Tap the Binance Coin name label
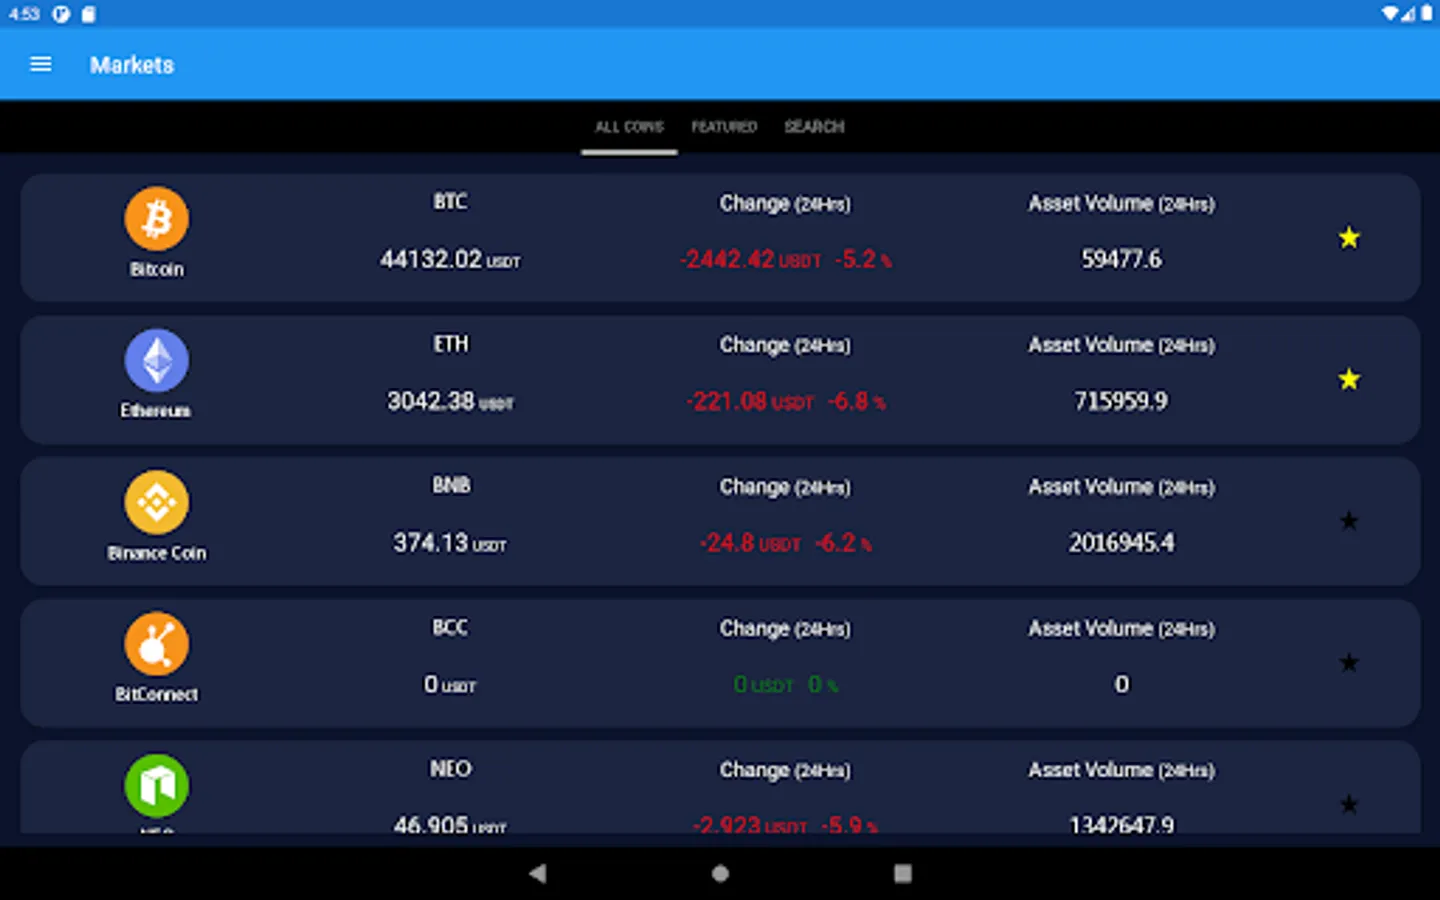The image size is (1440, 900). pos(157,553)
